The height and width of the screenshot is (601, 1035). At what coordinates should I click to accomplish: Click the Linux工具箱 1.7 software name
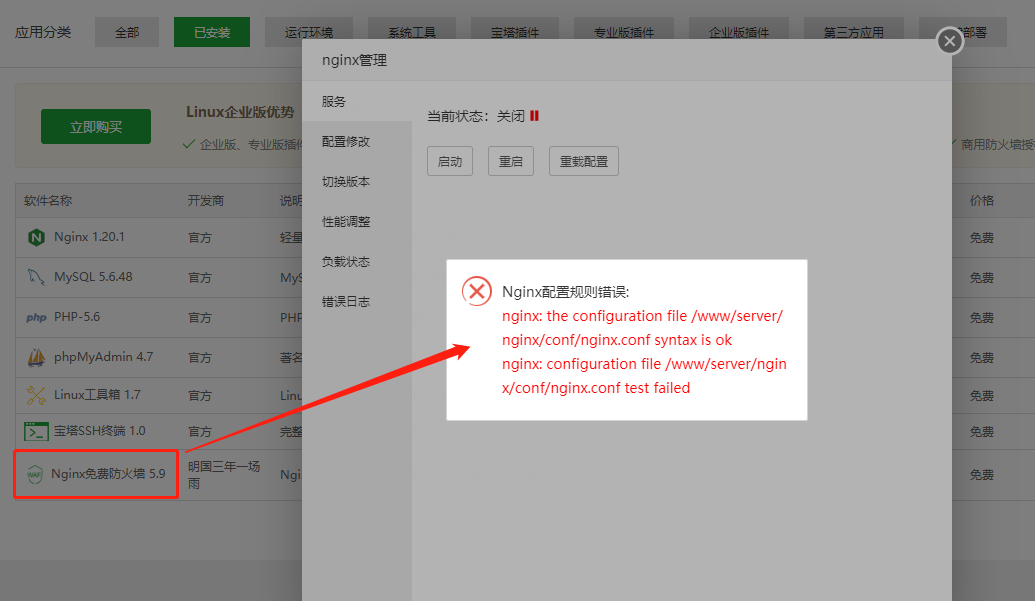[x=97, y=395]
